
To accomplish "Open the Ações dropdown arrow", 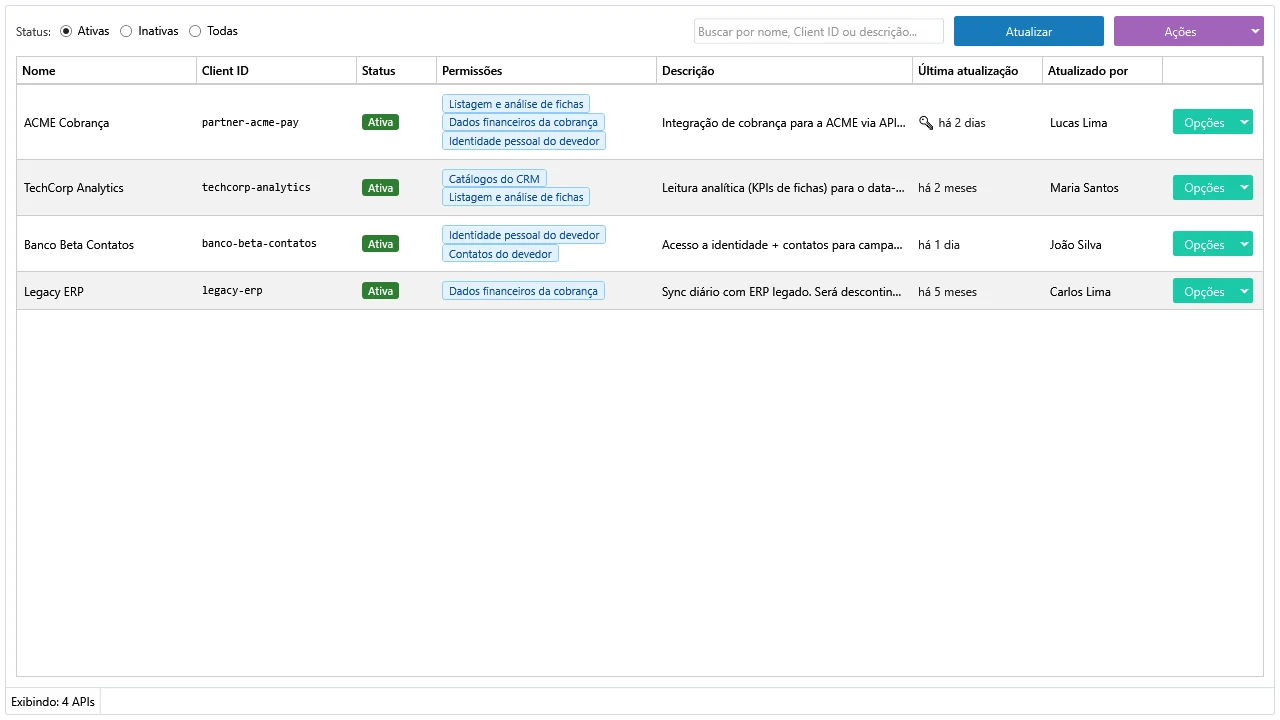I will click(1256, 31).
